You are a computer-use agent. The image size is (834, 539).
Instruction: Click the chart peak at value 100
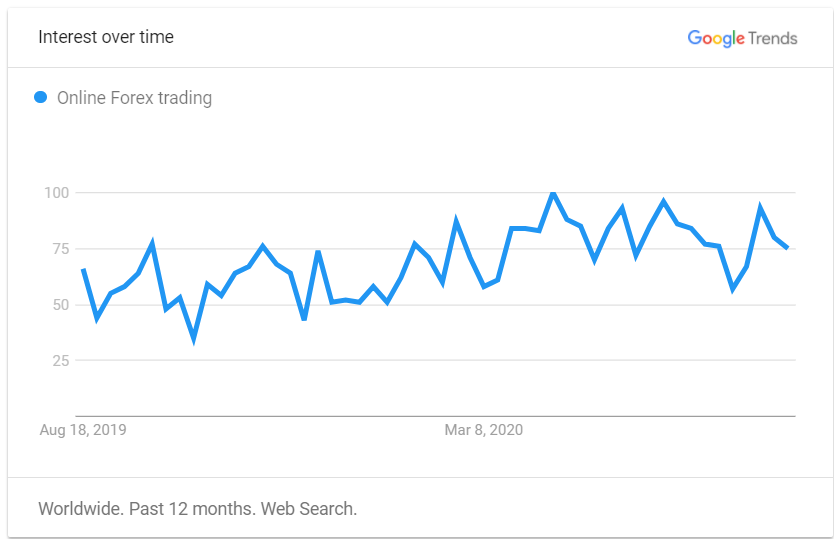pos(553,193)
